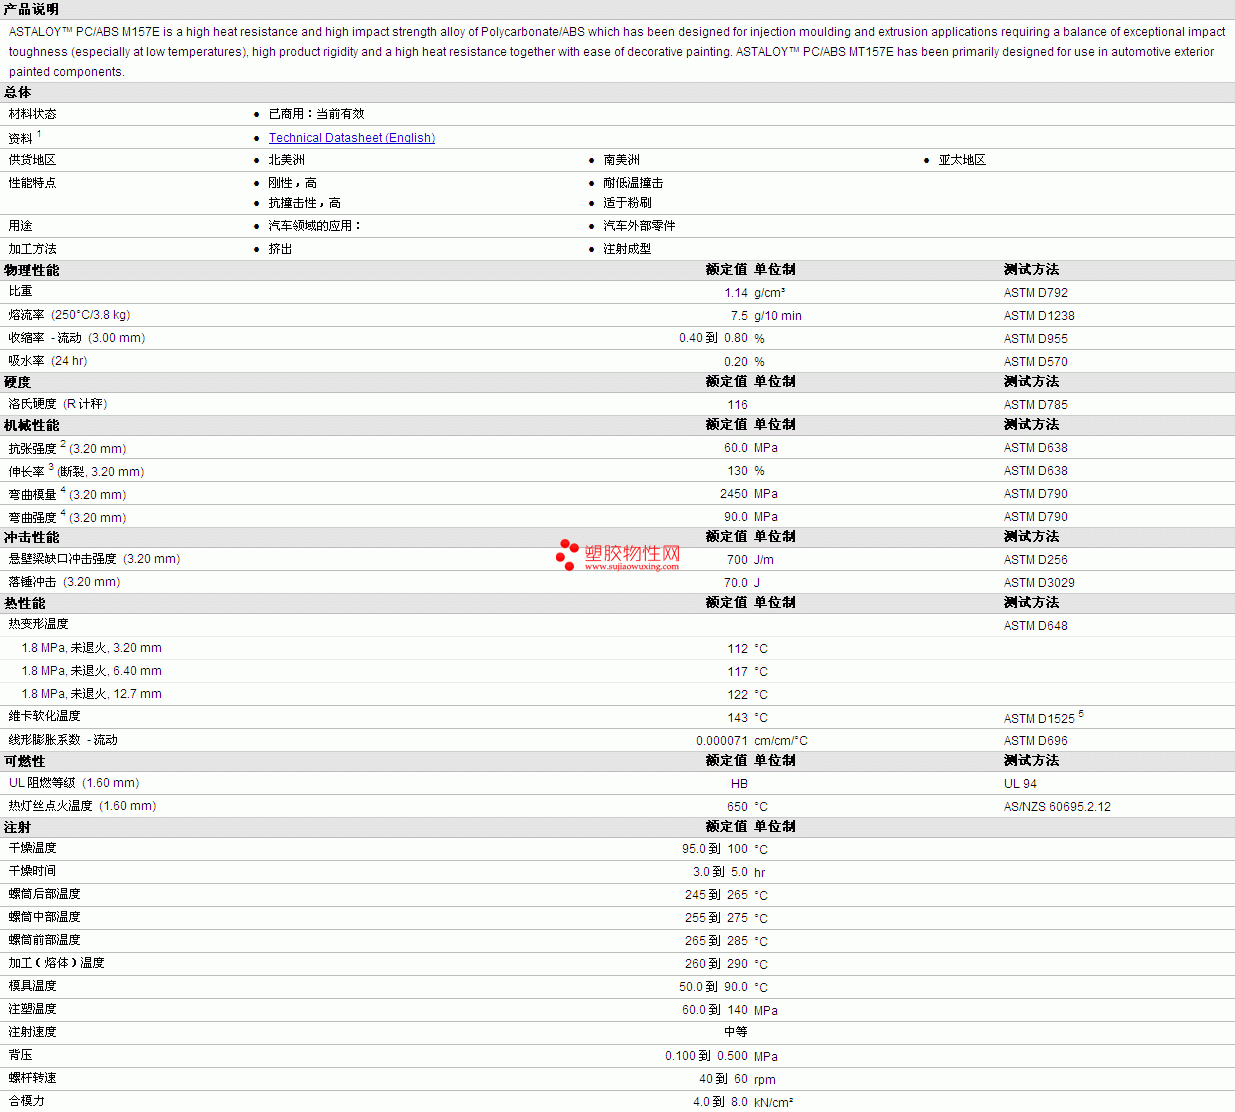Click the 合模力 row label
This screenshot has width=1235, height=1112.
pyautogui.click(x=26, y=1101)
